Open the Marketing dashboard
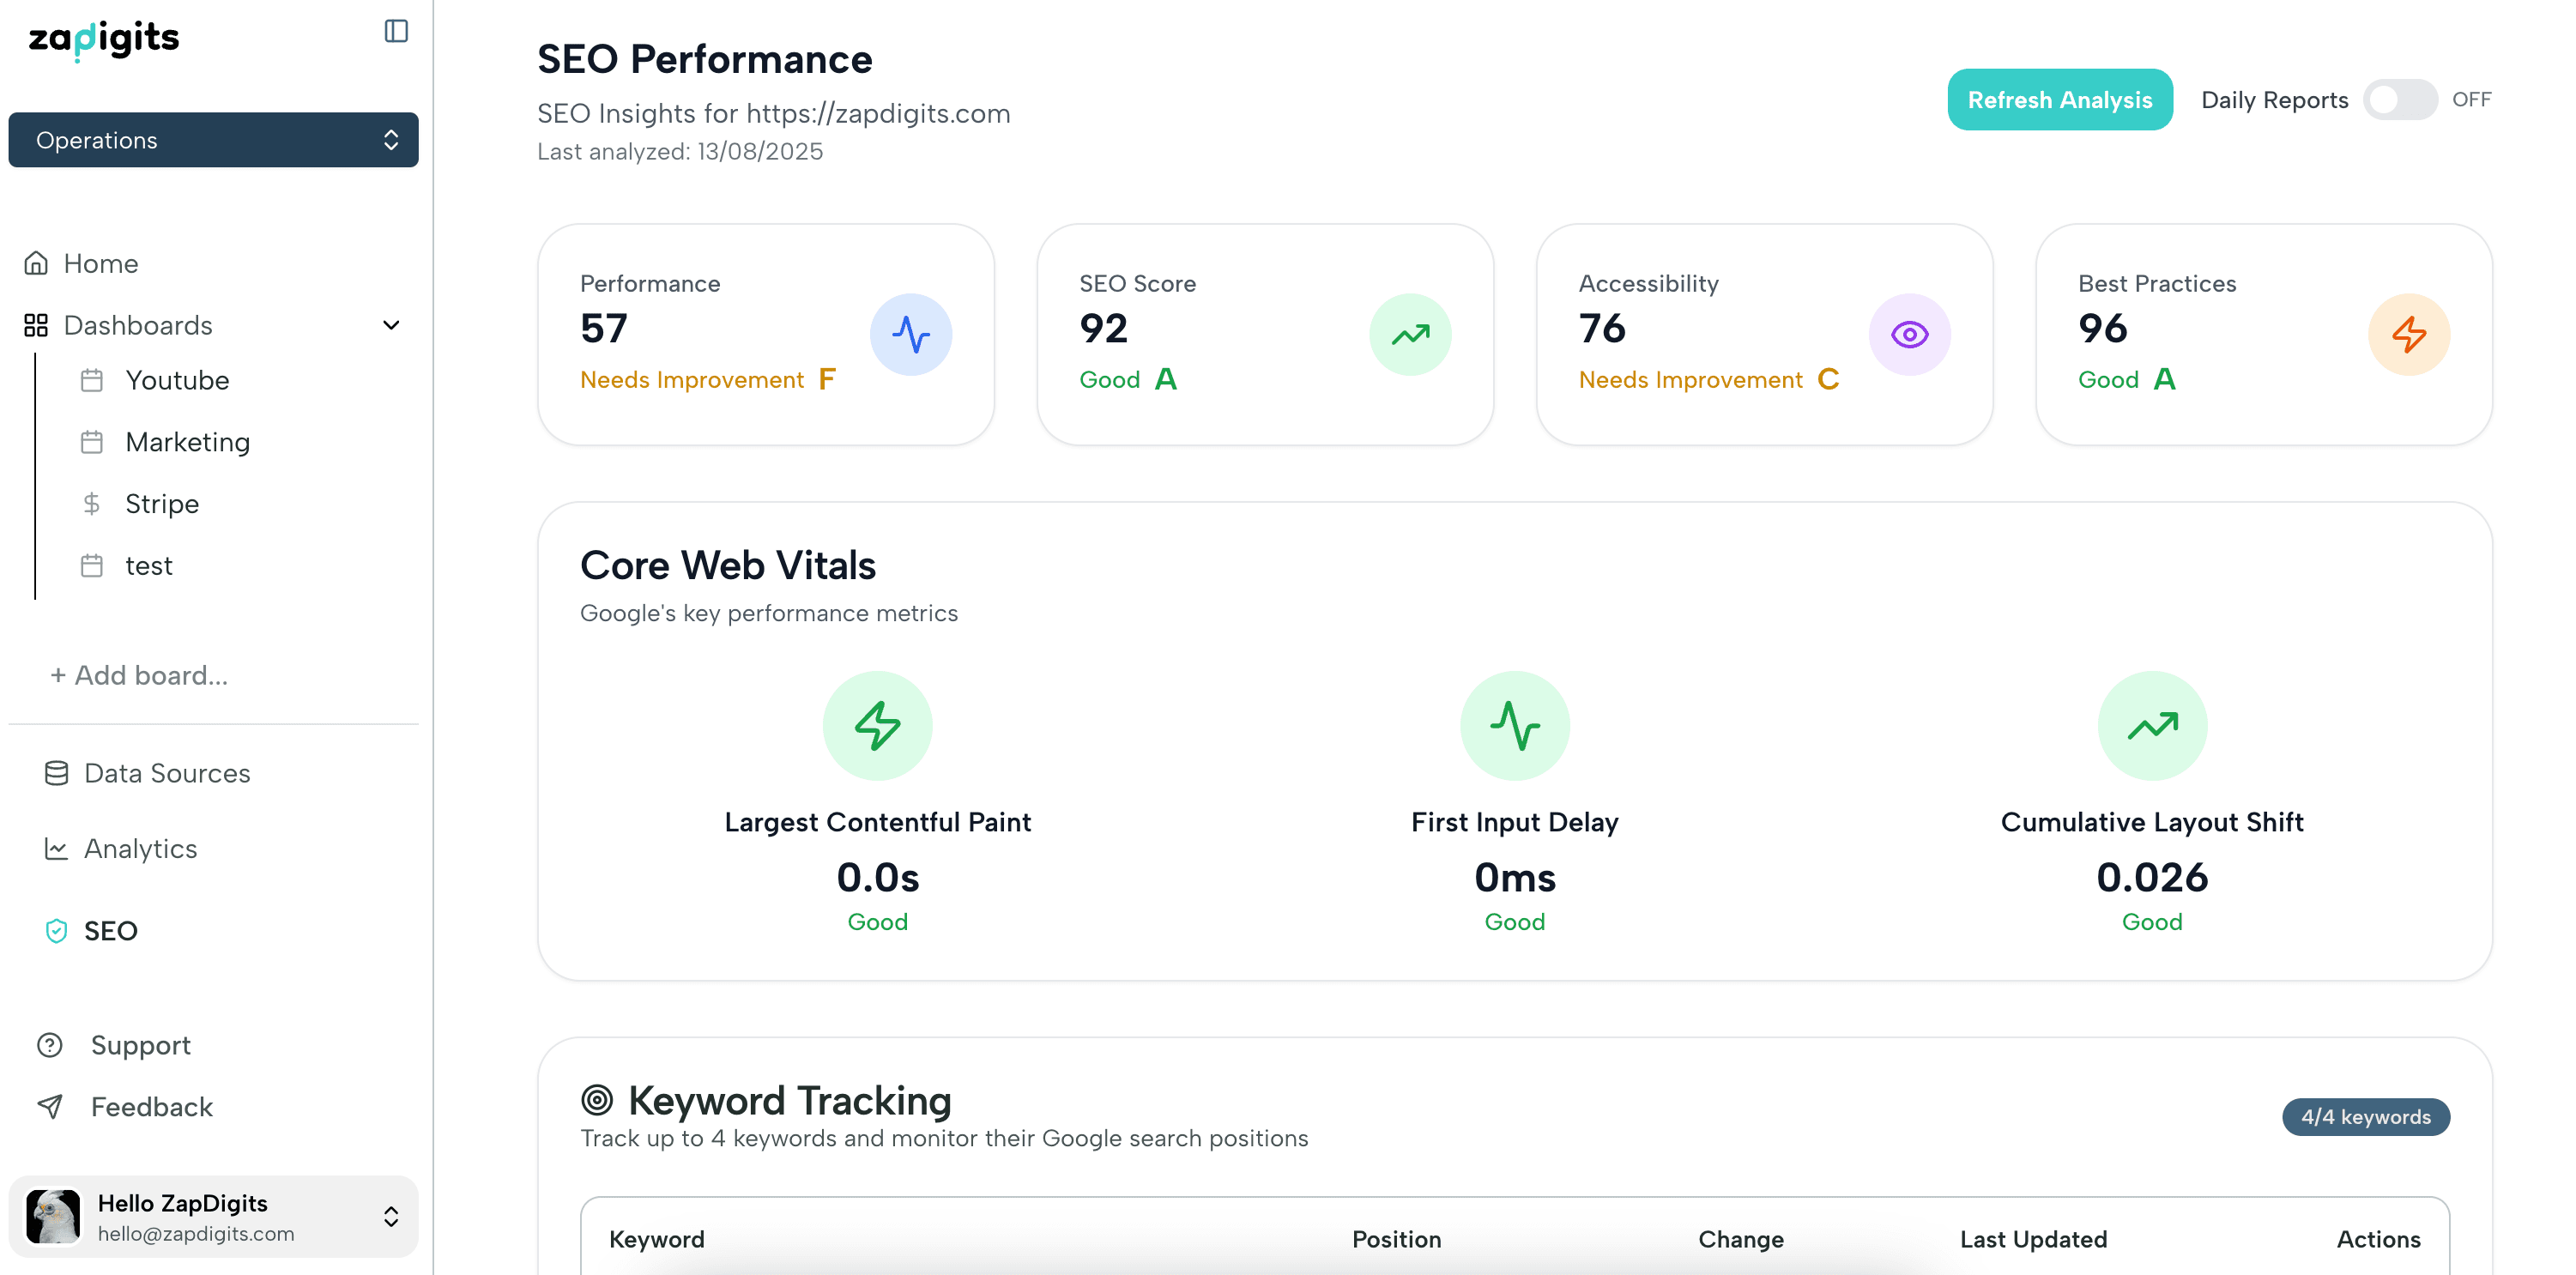 pos(188,441)
